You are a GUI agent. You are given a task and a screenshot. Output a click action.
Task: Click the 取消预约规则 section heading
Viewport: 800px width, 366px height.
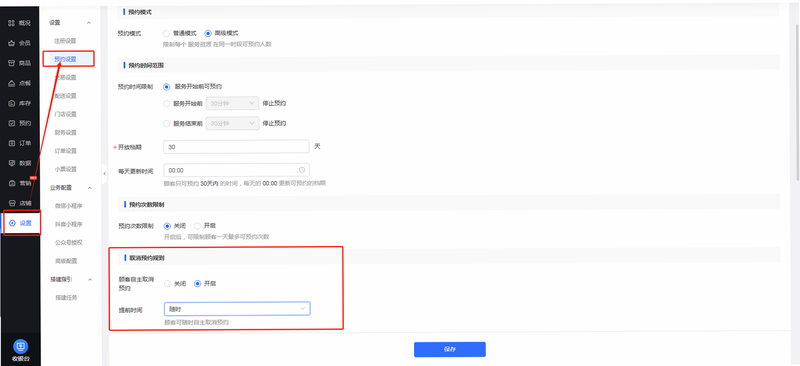click(x=147, y=258)
